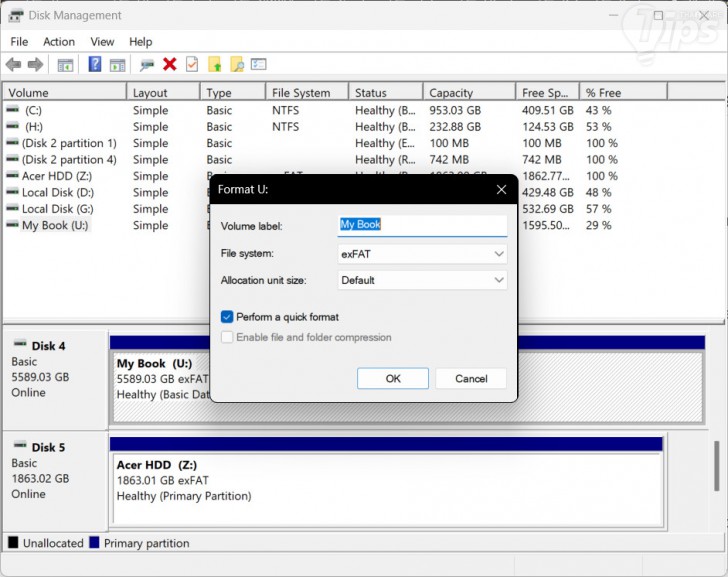This screenshot has width=728, height=577.
Task: Open the Help menu
Action: (x=141, y=42)
